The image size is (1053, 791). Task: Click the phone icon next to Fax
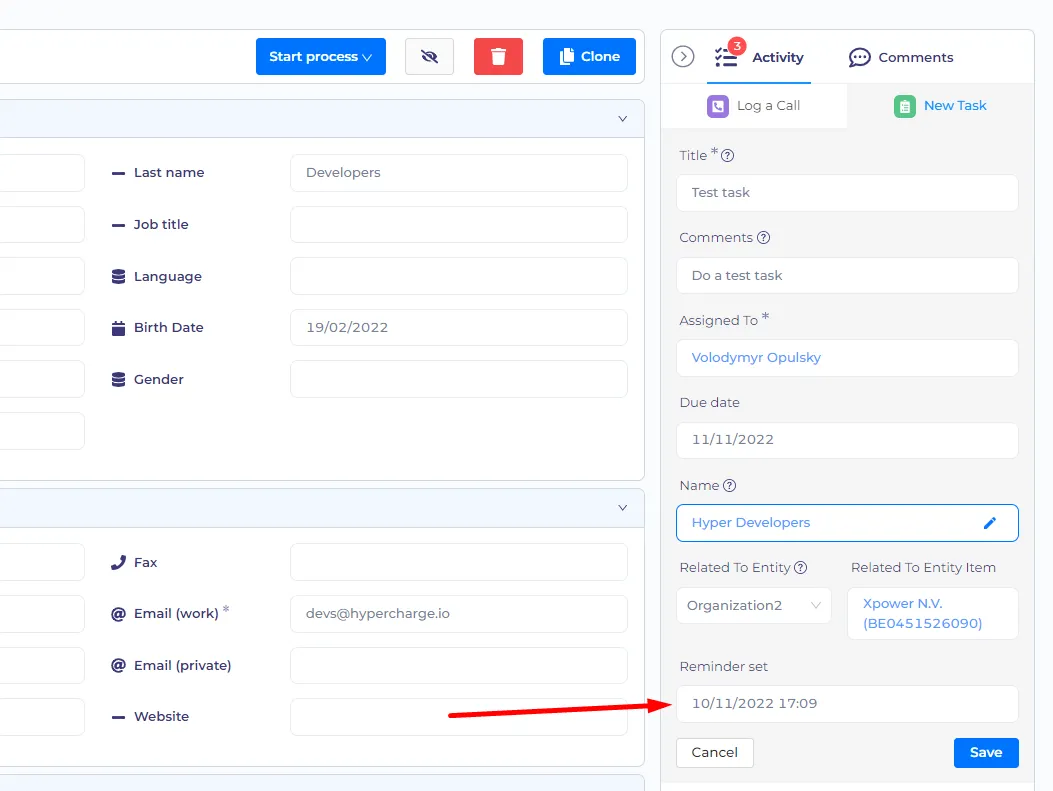(118, 563)
